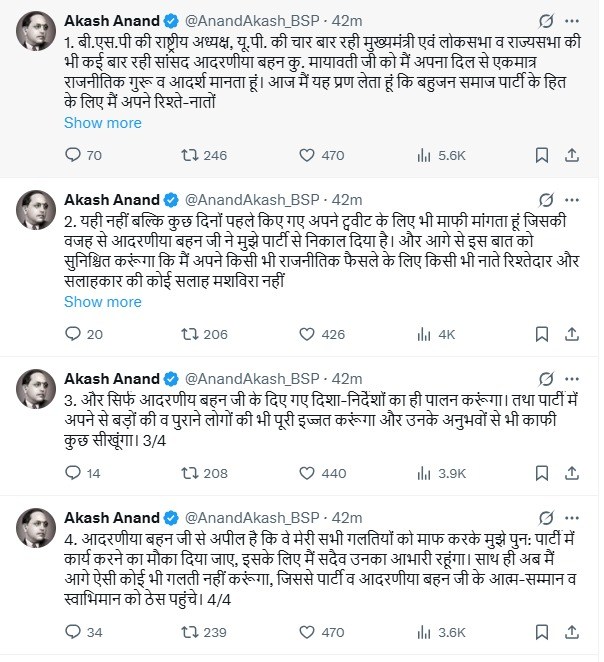Image resolution: width=604 pixels, height=662 pixels.
Task: Open Grok icon on the fourth tweet
Action: click(x=546, y=518)
